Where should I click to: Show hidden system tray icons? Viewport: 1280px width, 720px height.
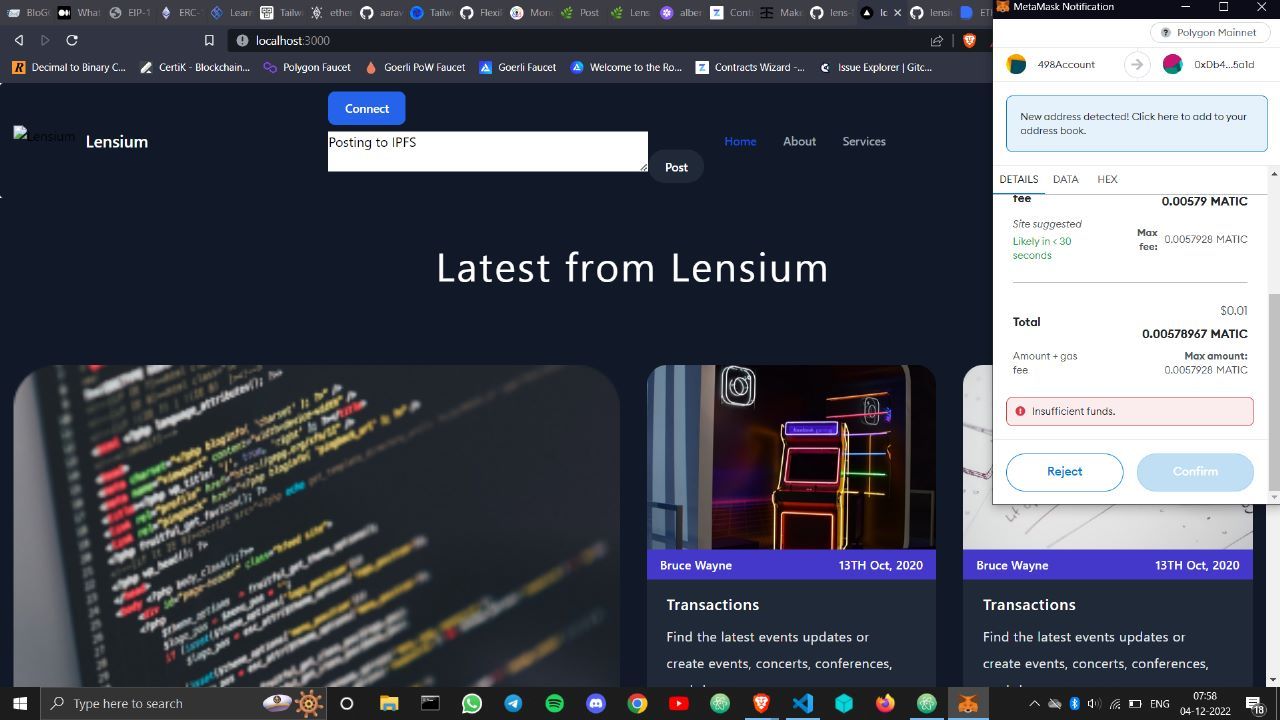click(1034, 703)
